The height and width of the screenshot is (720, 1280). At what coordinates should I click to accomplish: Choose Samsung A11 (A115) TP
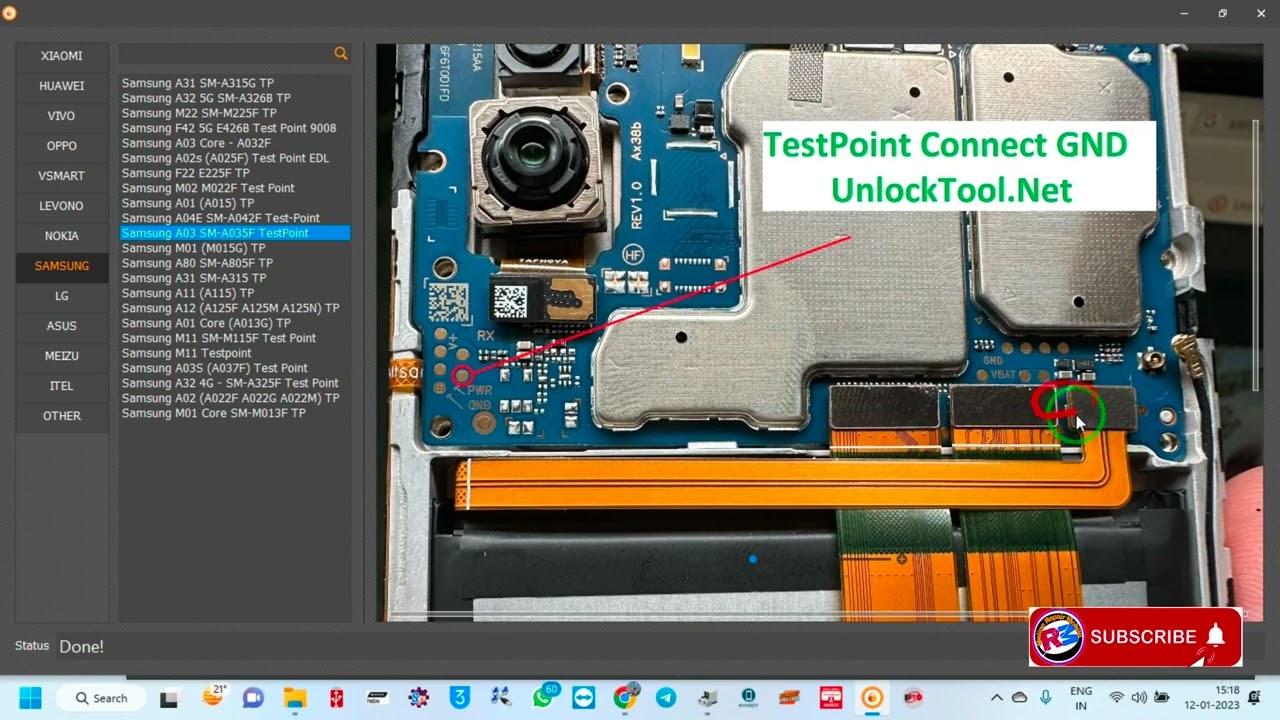pyautogui.click(x=188, y=293)
